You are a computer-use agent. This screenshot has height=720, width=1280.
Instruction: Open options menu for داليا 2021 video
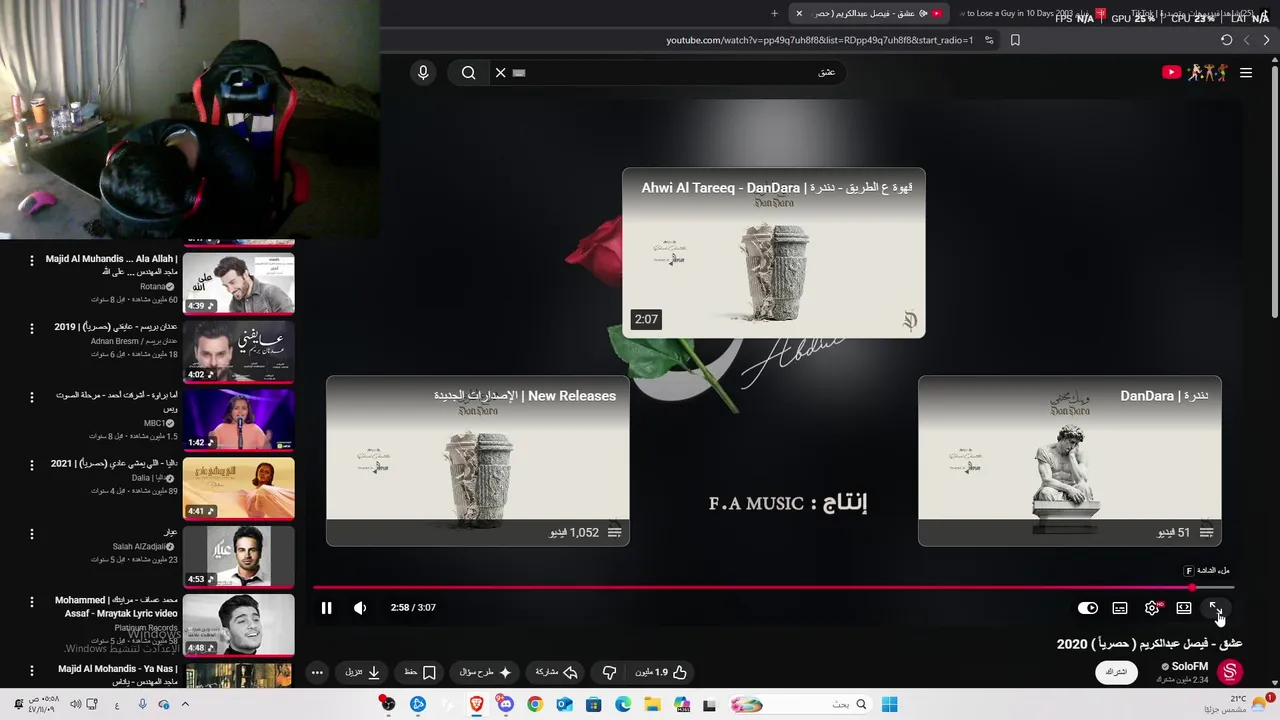pyautogui.click(x=31, y=465)
